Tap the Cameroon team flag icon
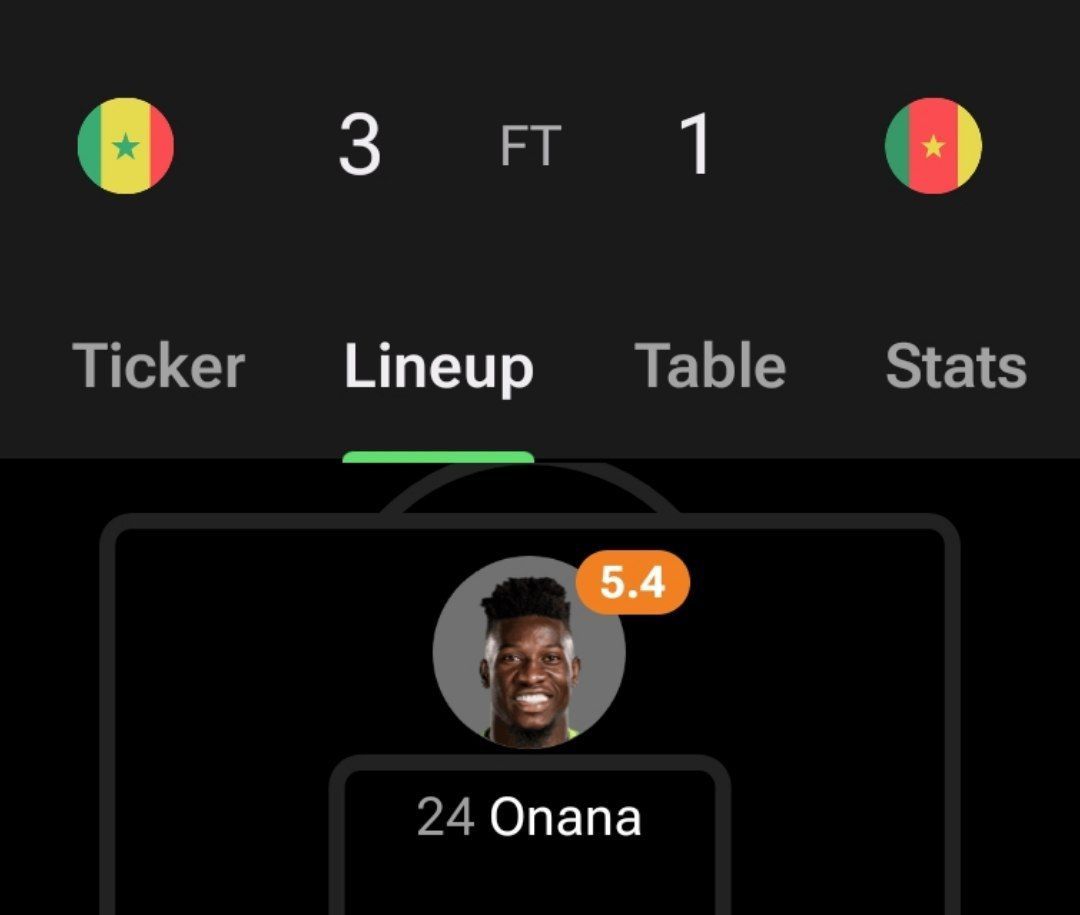 [x=933, y=145]
